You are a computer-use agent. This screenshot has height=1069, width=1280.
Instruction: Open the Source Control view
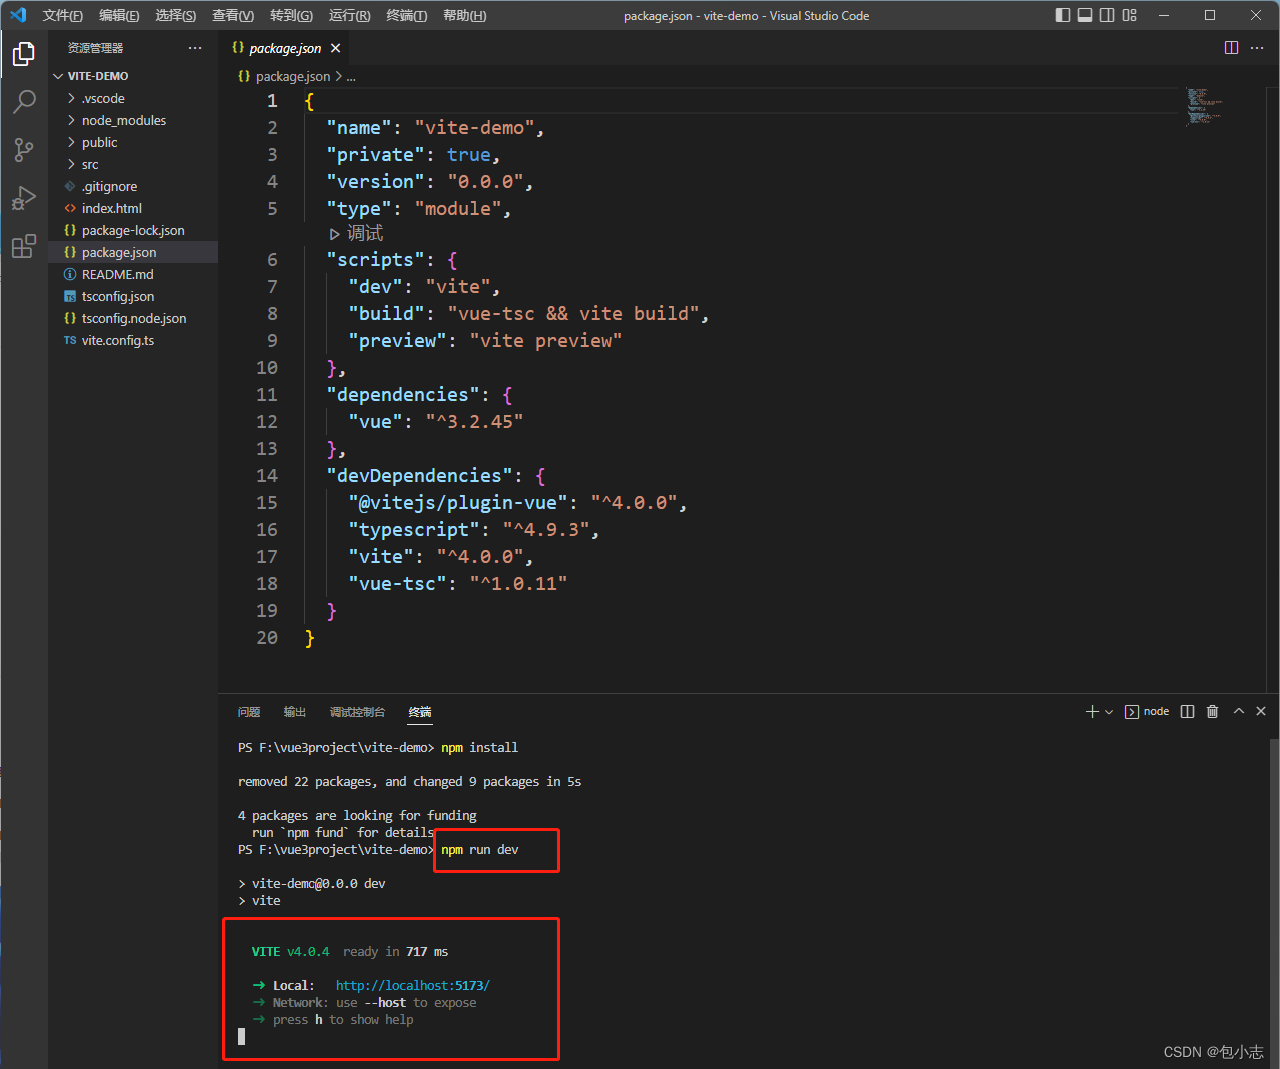[24, 150]
